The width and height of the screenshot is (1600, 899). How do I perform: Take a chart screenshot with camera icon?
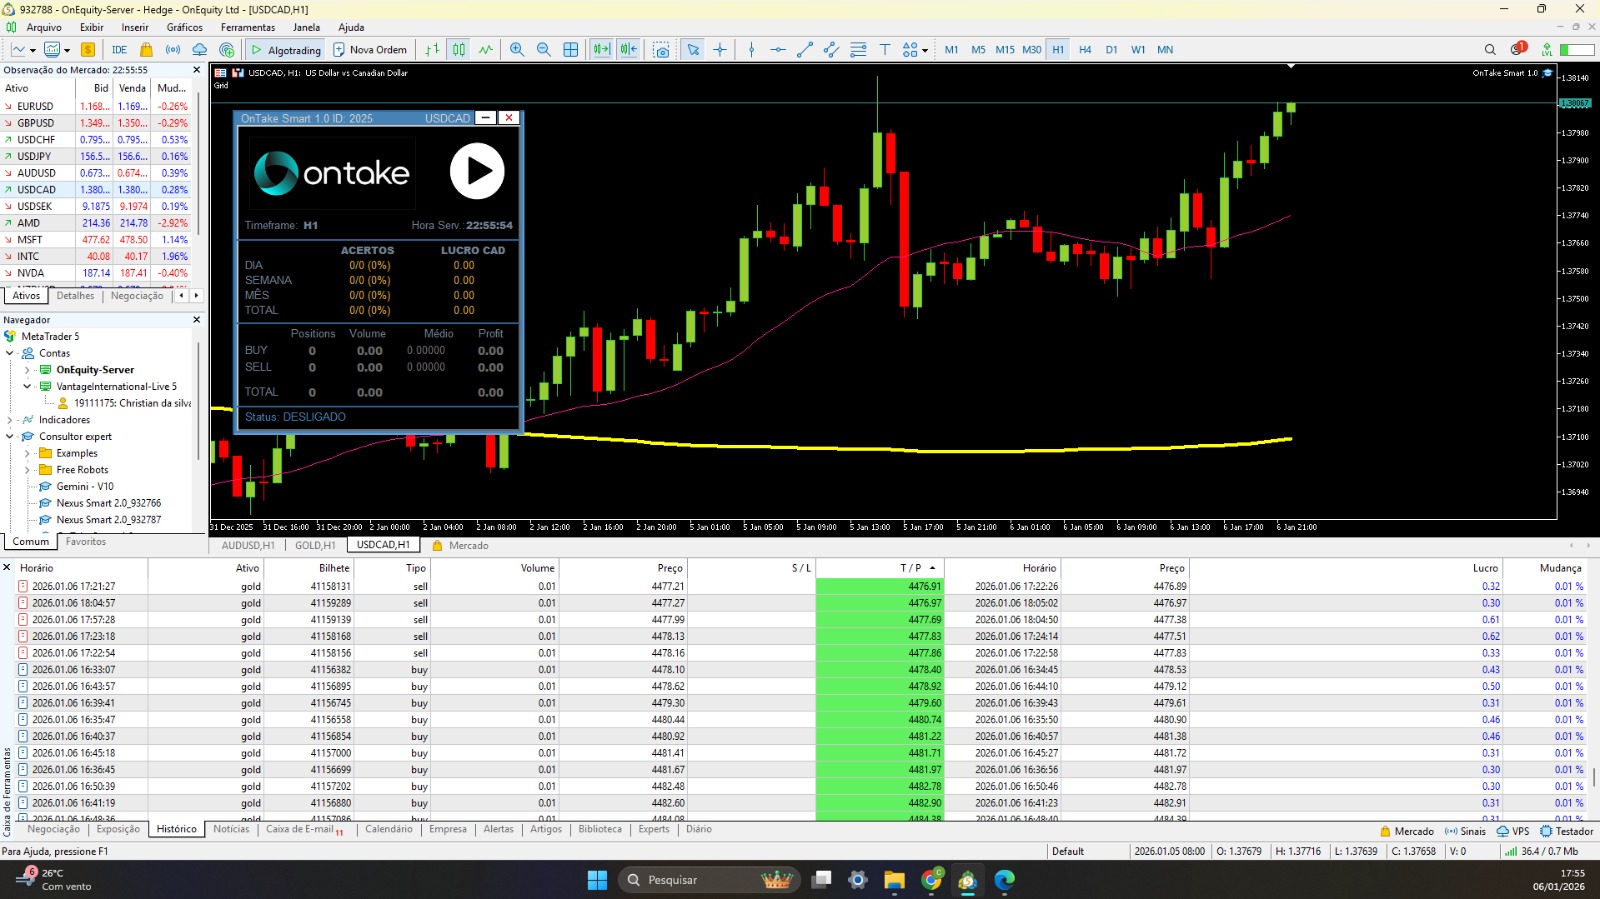tap(661, 50)
